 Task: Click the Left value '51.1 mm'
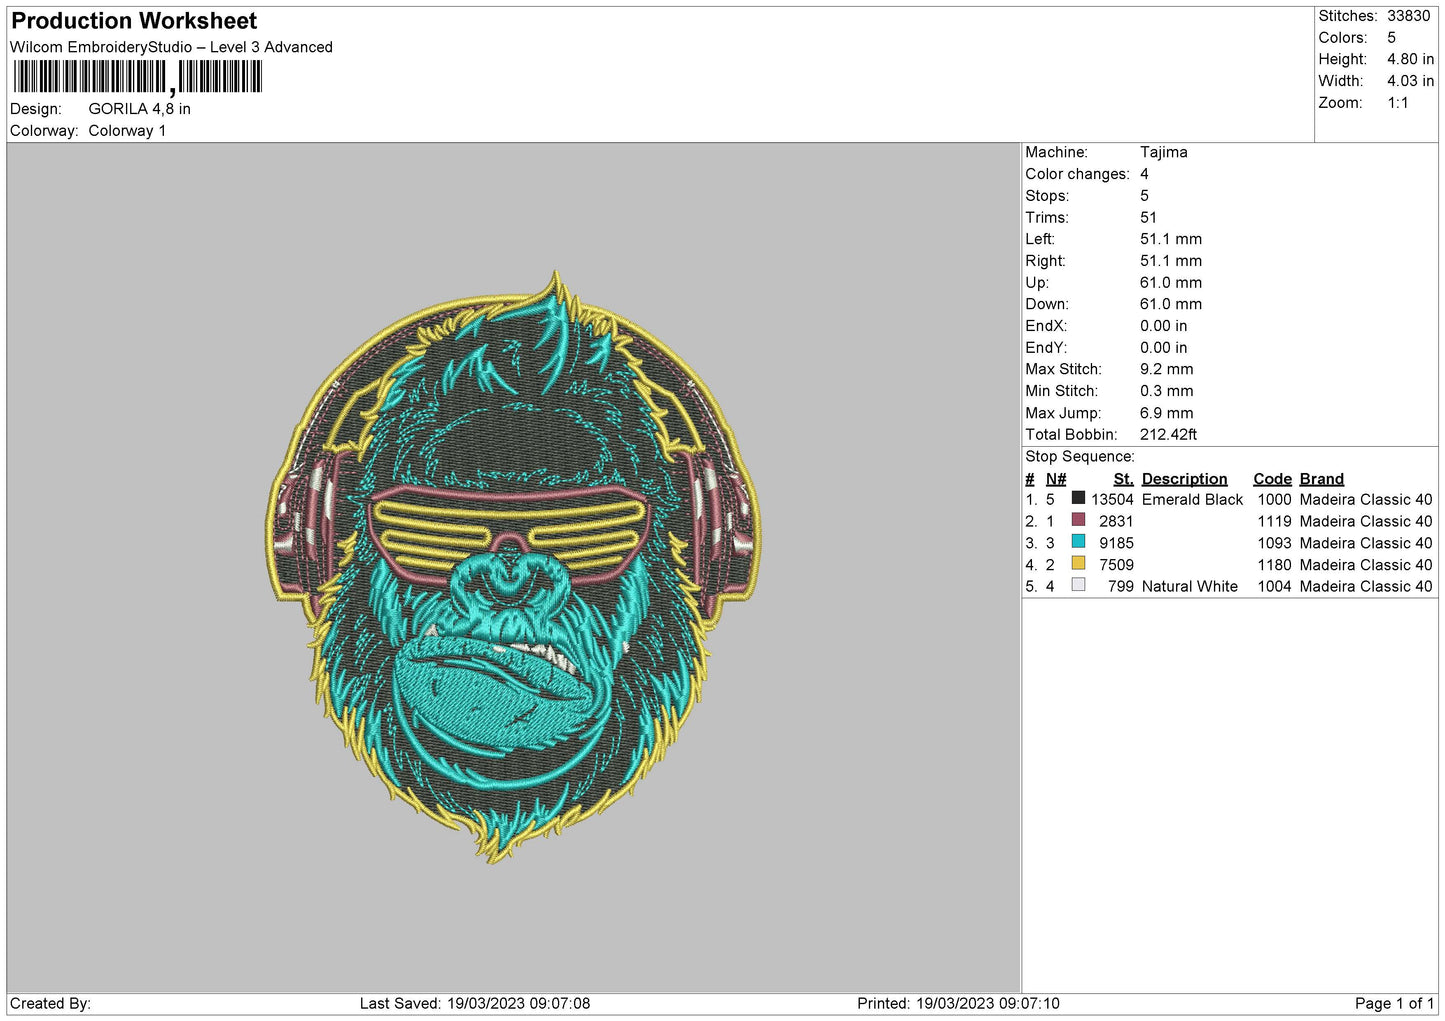pyautogui.click(x=1171, y=239)
